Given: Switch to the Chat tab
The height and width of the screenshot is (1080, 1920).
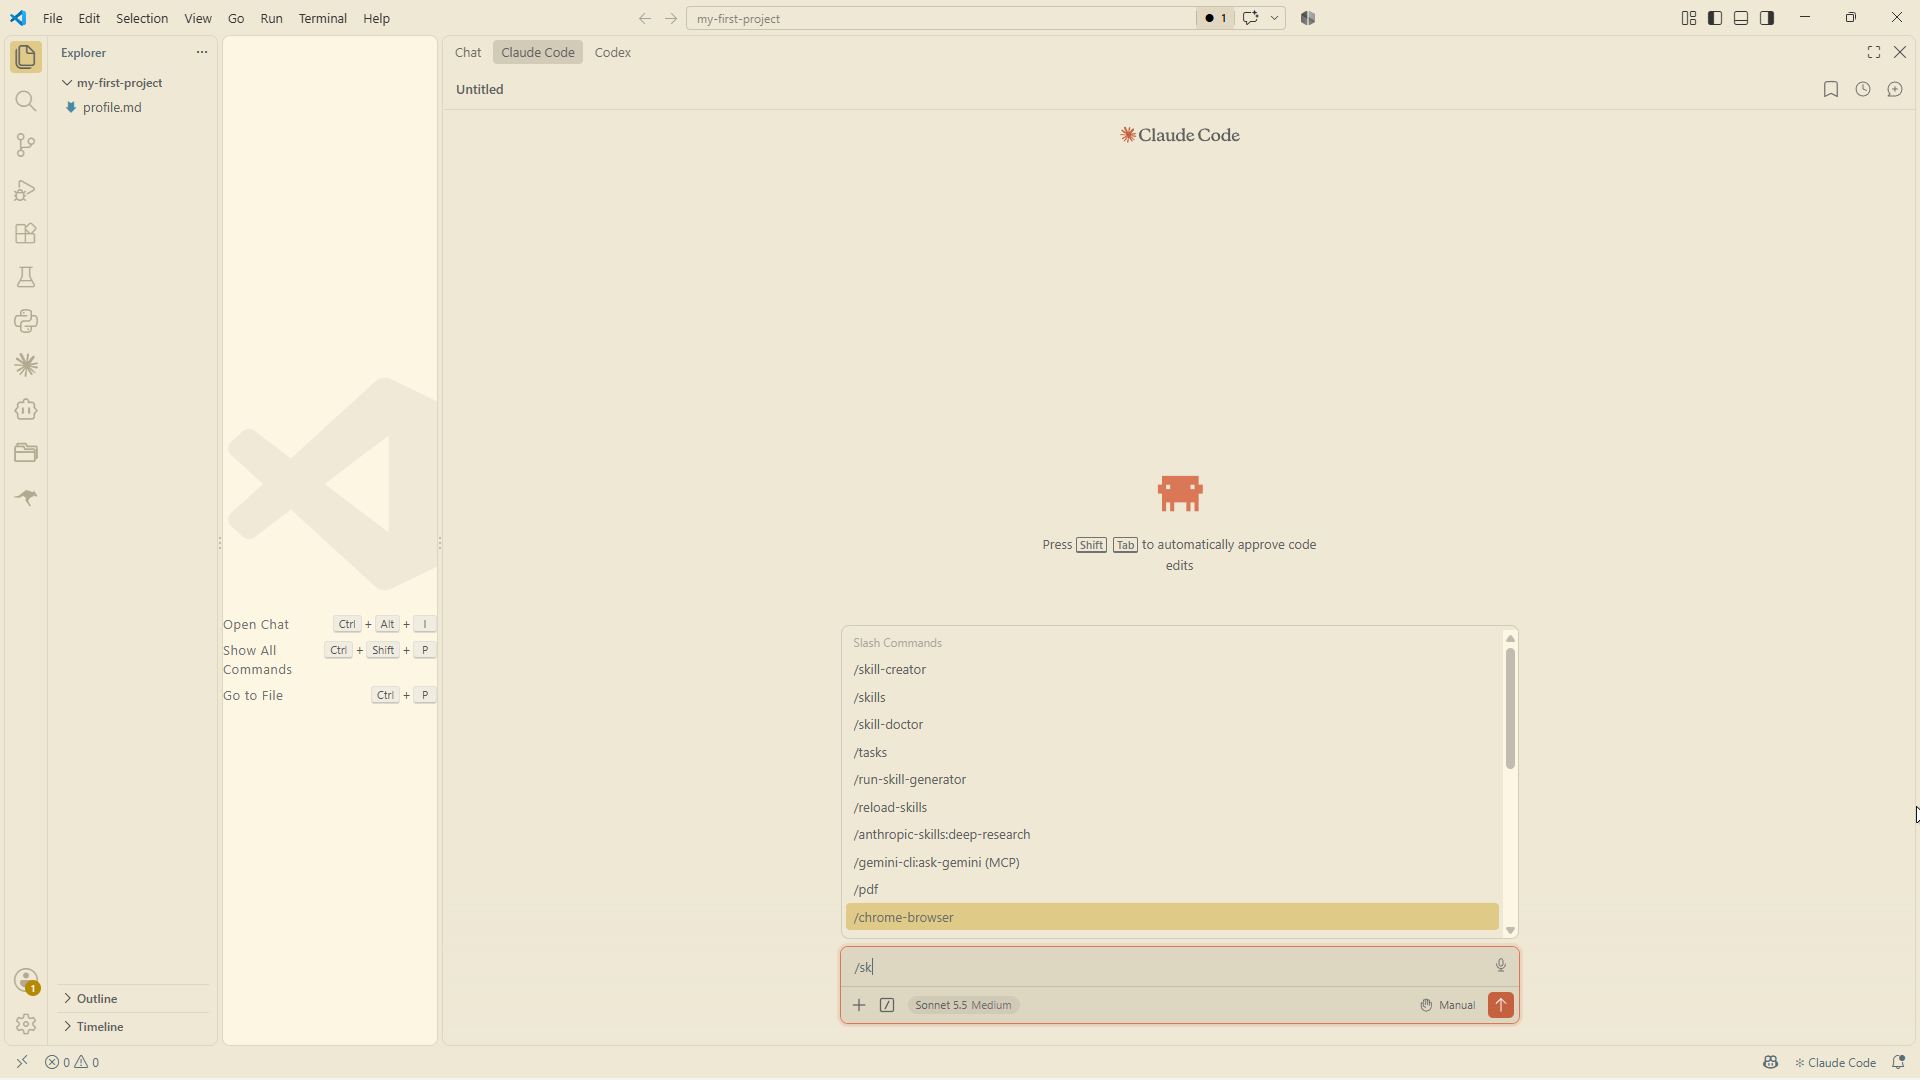Looking at the screenshot, I should (468, 52).
